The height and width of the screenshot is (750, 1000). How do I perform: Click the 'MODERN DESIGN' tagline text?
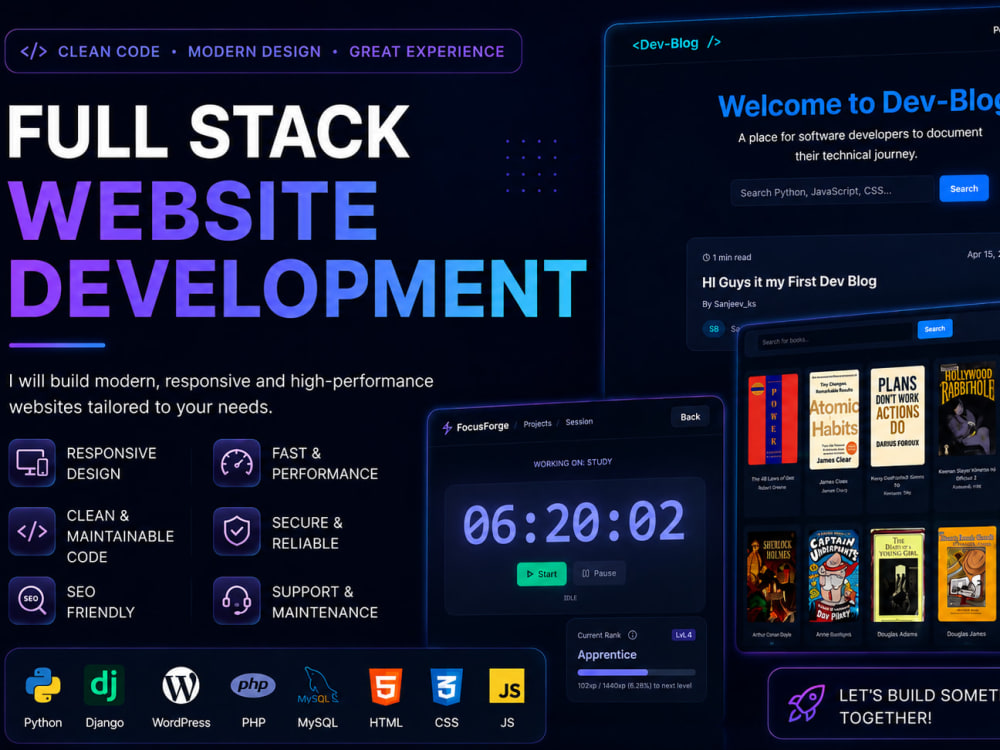click(x=254, y=52)
